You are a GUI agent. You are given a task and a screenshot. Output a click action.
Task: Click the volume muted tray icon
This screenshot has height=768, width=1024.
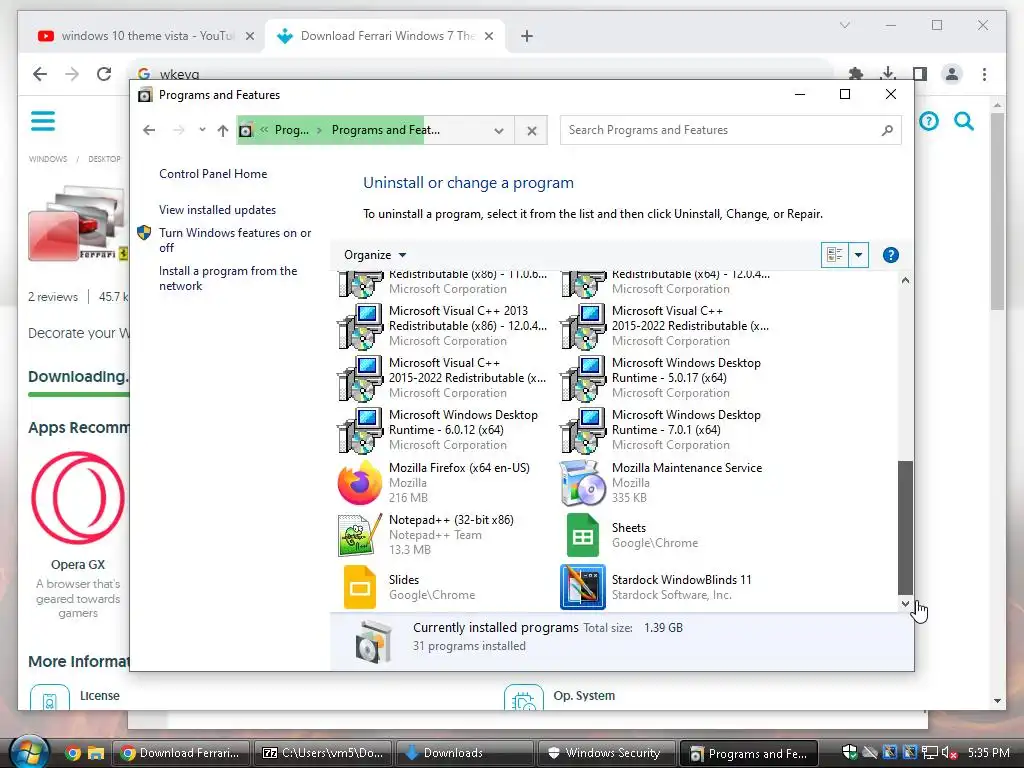(949, 753)
